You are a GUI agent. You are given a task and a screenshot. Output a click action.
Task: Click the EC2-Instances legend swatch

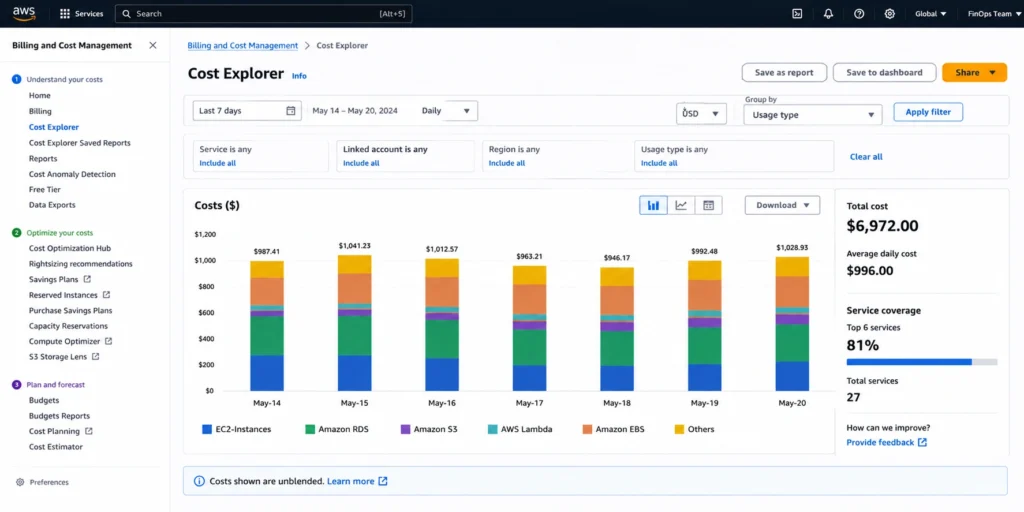pyautogui.click(x=207, y=430)
